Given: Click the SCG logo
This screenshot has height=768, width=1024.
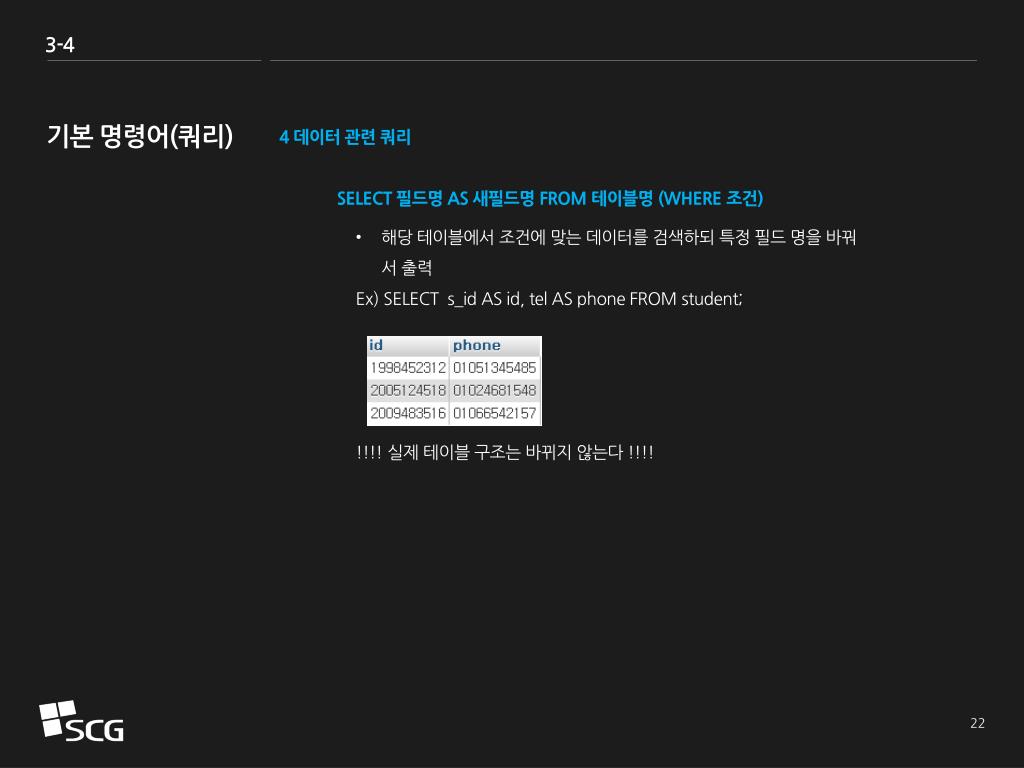Looking at the screenshot, I should click(x=81, y=721).
